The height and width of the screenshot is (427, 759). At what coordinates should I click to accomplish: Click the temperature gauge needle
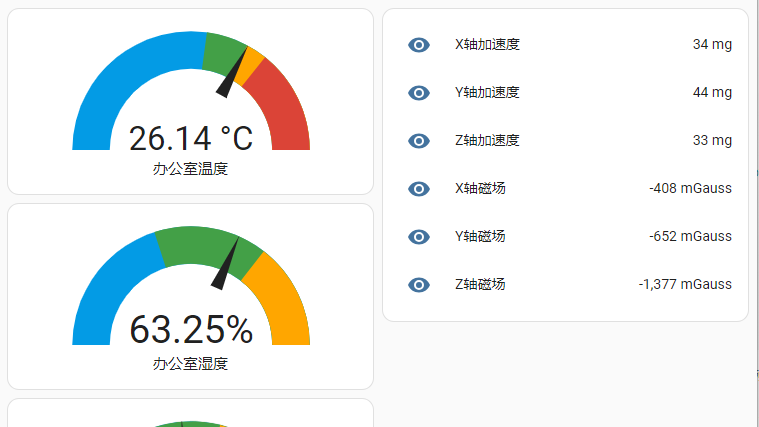pos(231,73)
